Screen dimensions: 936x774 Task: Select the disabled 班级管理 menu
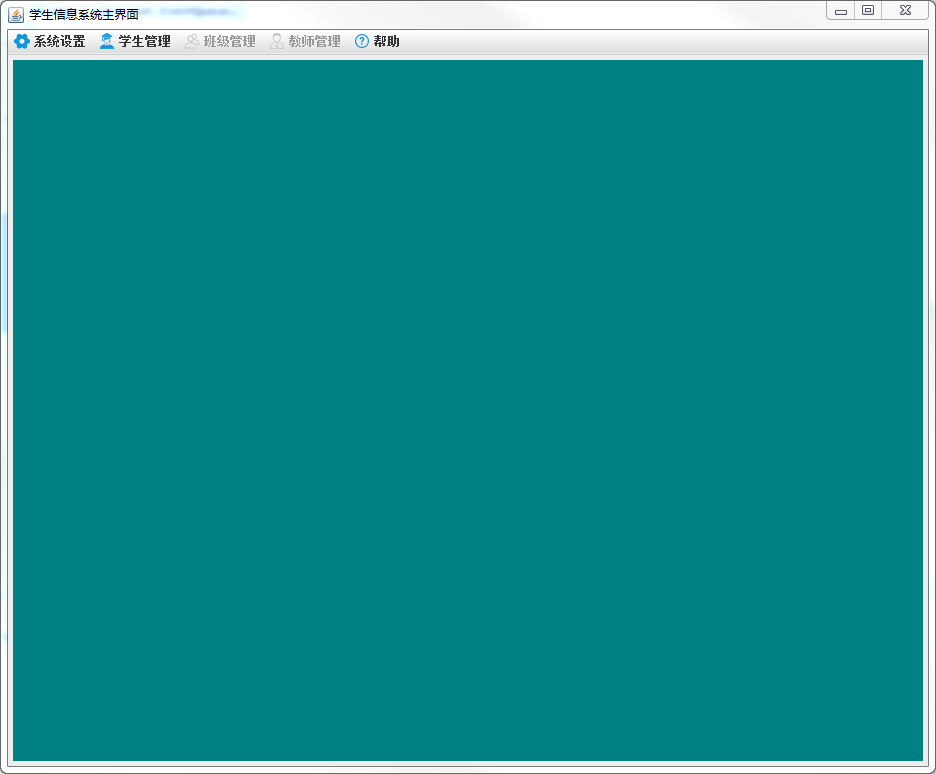pyautogui.click(x=229, y=41)
